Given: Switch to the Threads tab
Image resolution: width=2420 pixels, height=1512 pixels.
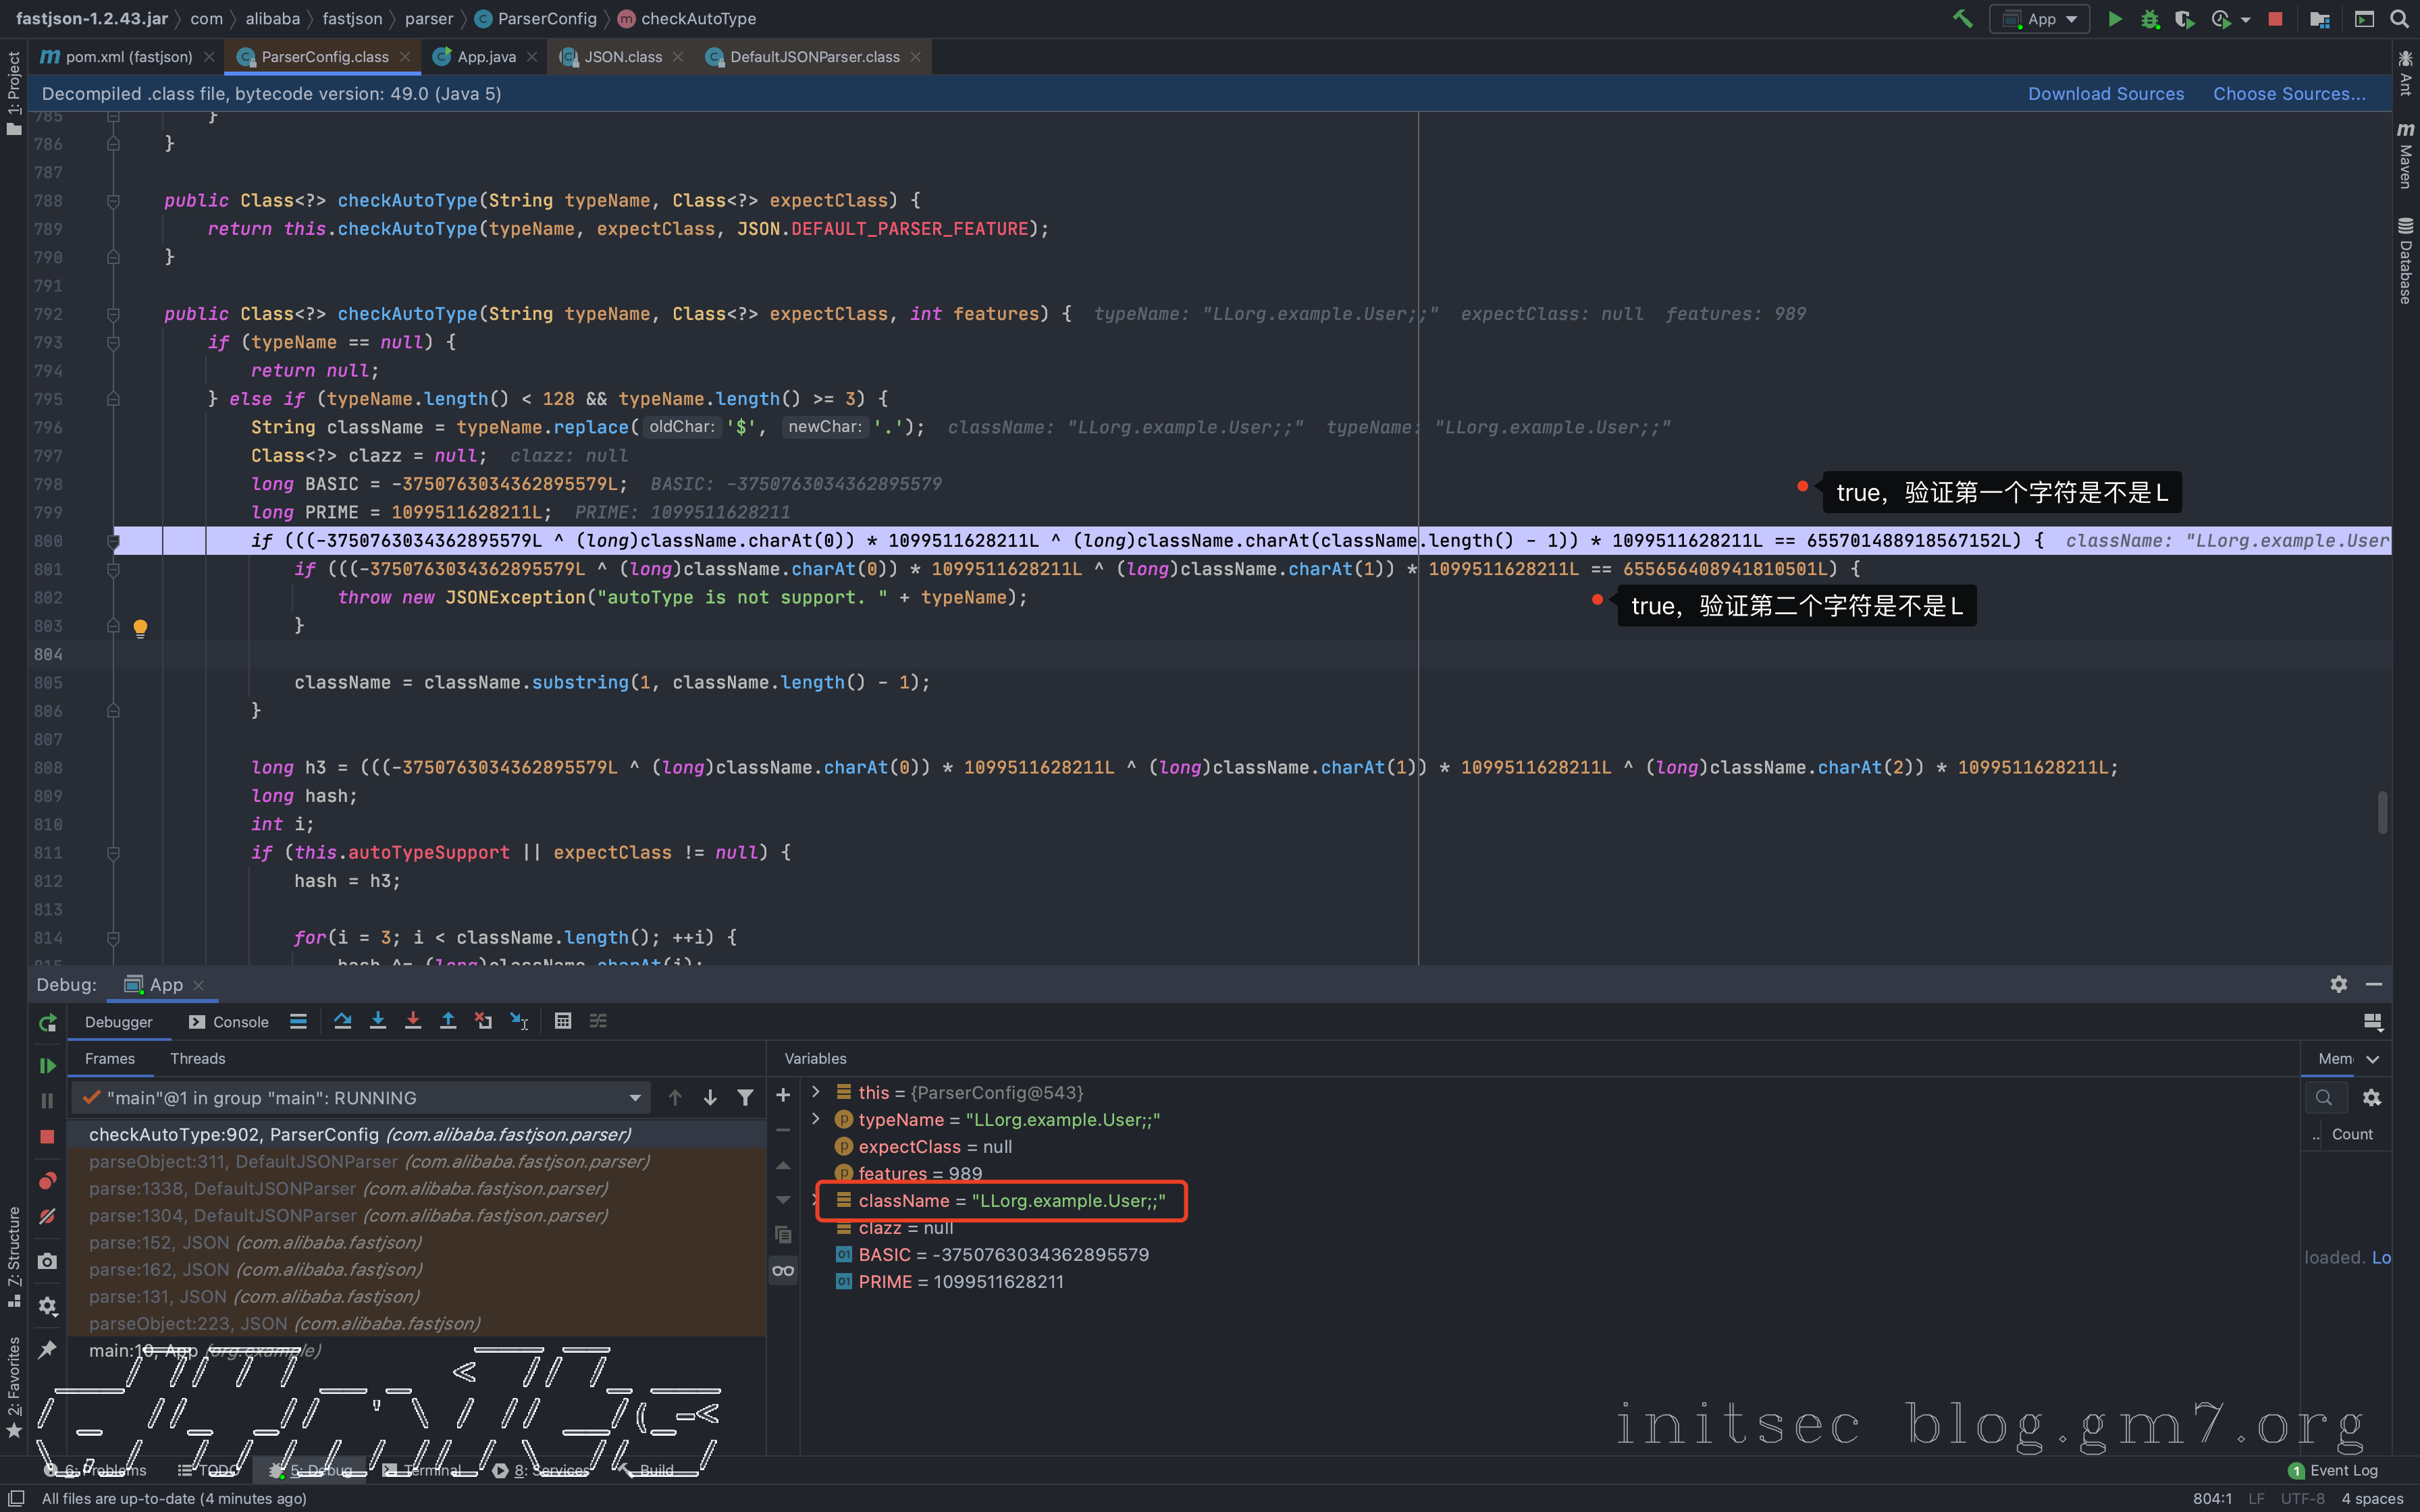Looking at the screenshot, I should coord(197,1058).
